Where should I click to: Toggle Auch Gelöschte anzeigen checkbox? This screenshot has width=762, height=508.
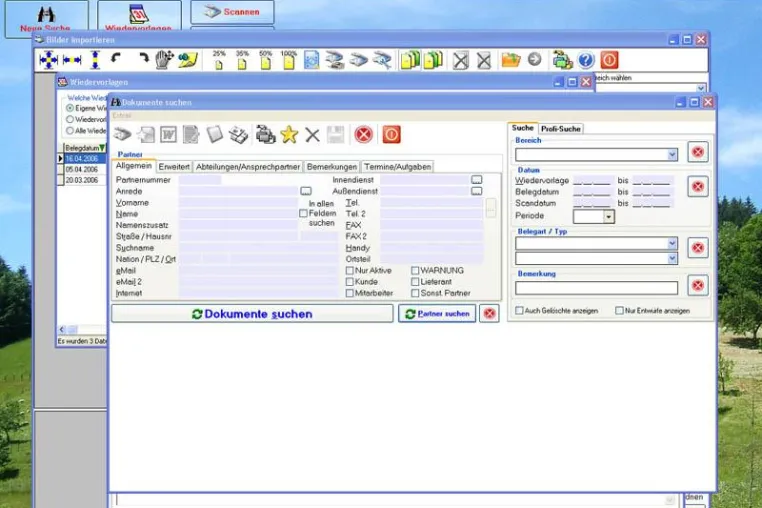point(519,311)
